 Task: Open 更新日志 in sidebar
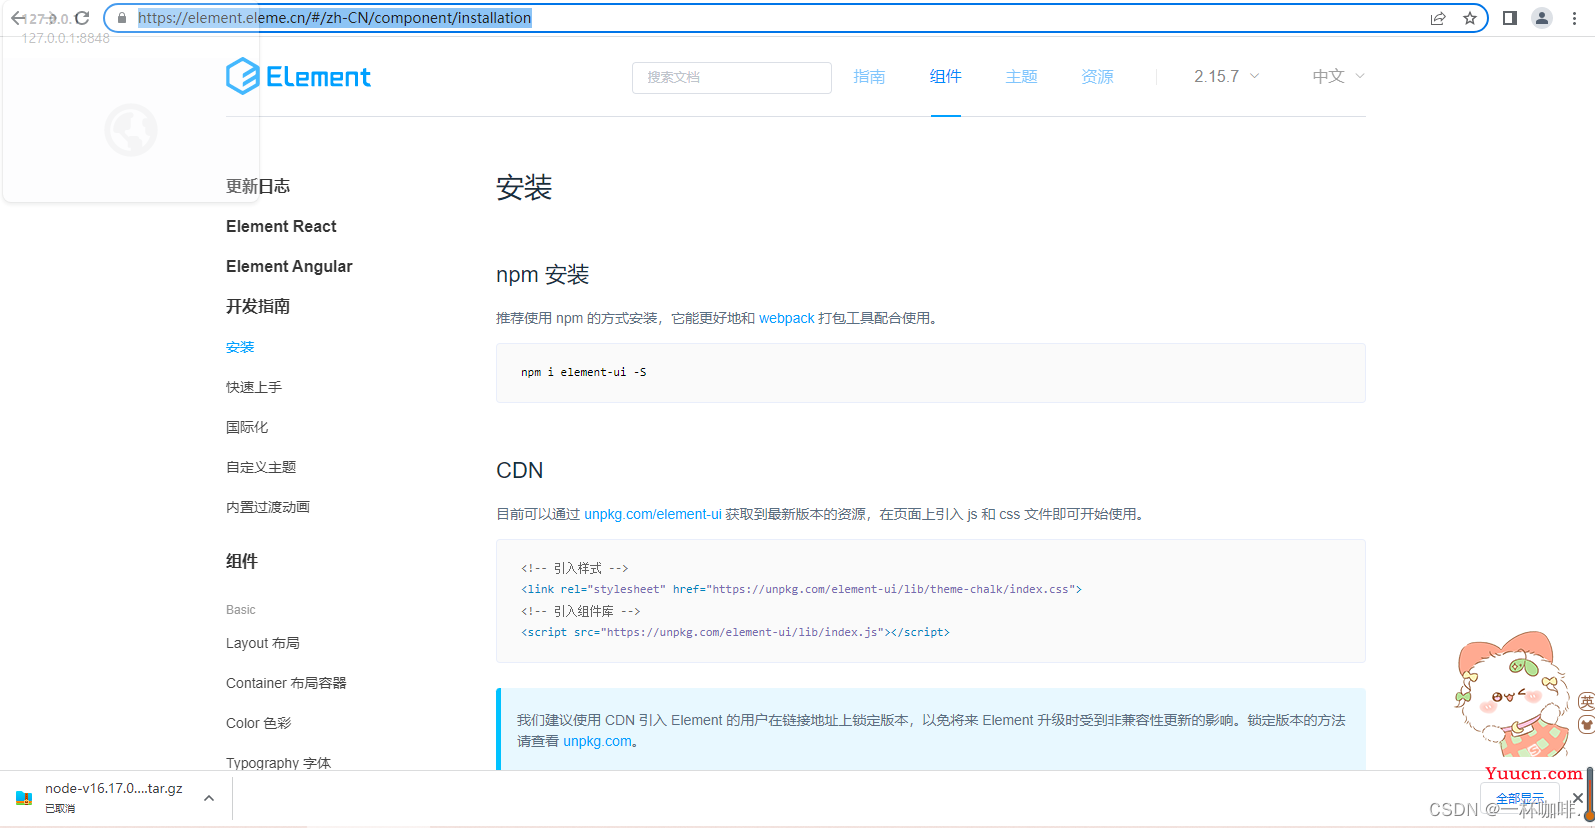tap(258, 186)
